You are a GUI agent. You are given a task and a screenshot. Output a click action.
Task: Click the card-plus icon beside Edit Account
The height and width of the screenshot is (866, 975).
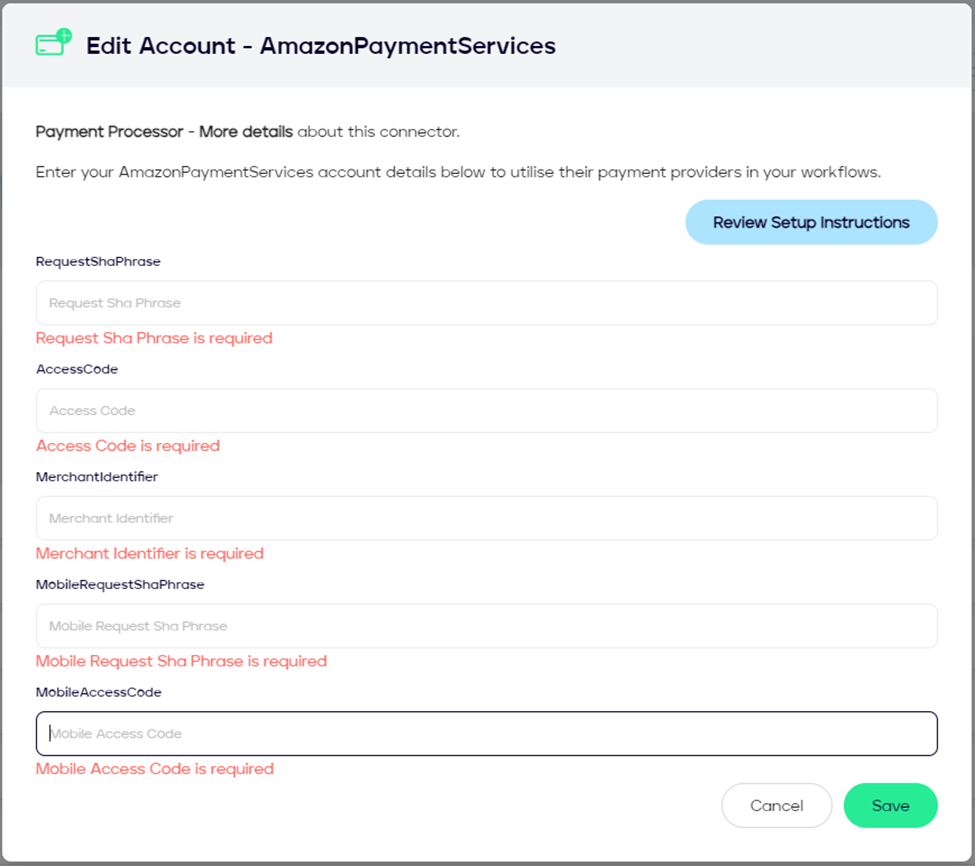tap(54, 44)
